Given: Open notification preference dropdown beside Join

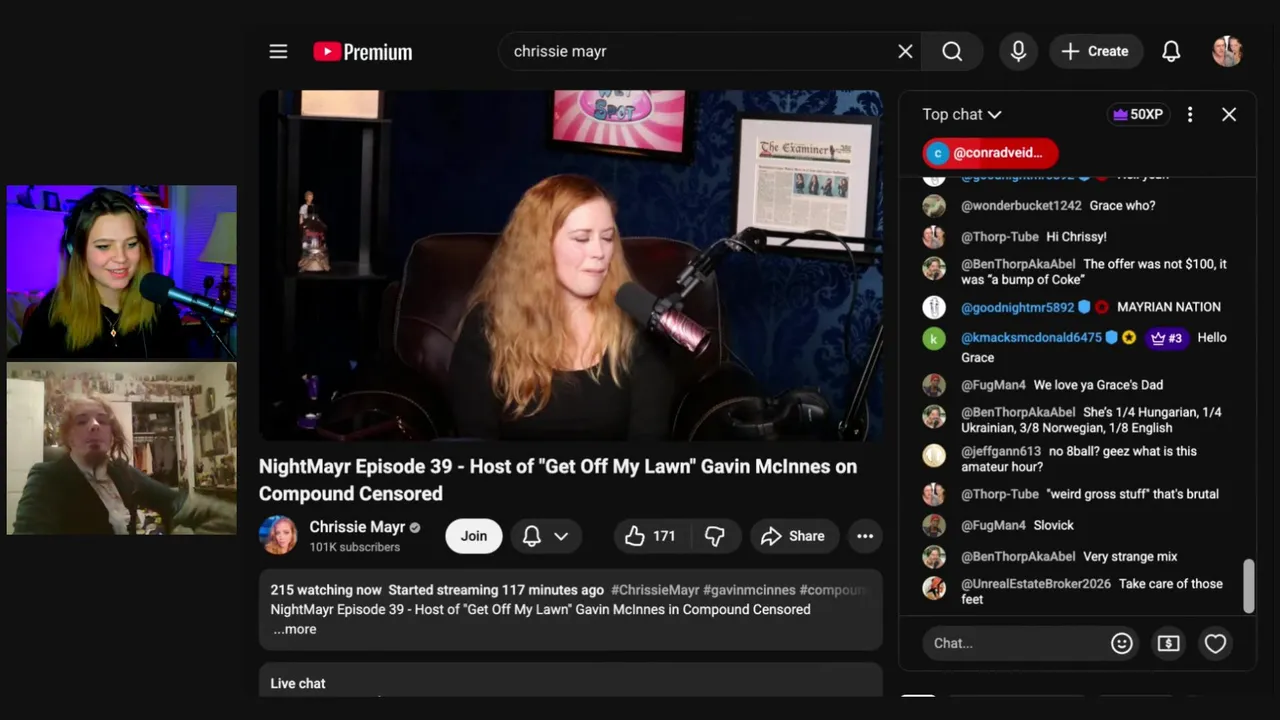Looking at the screenshot, I should coord(546,536).
